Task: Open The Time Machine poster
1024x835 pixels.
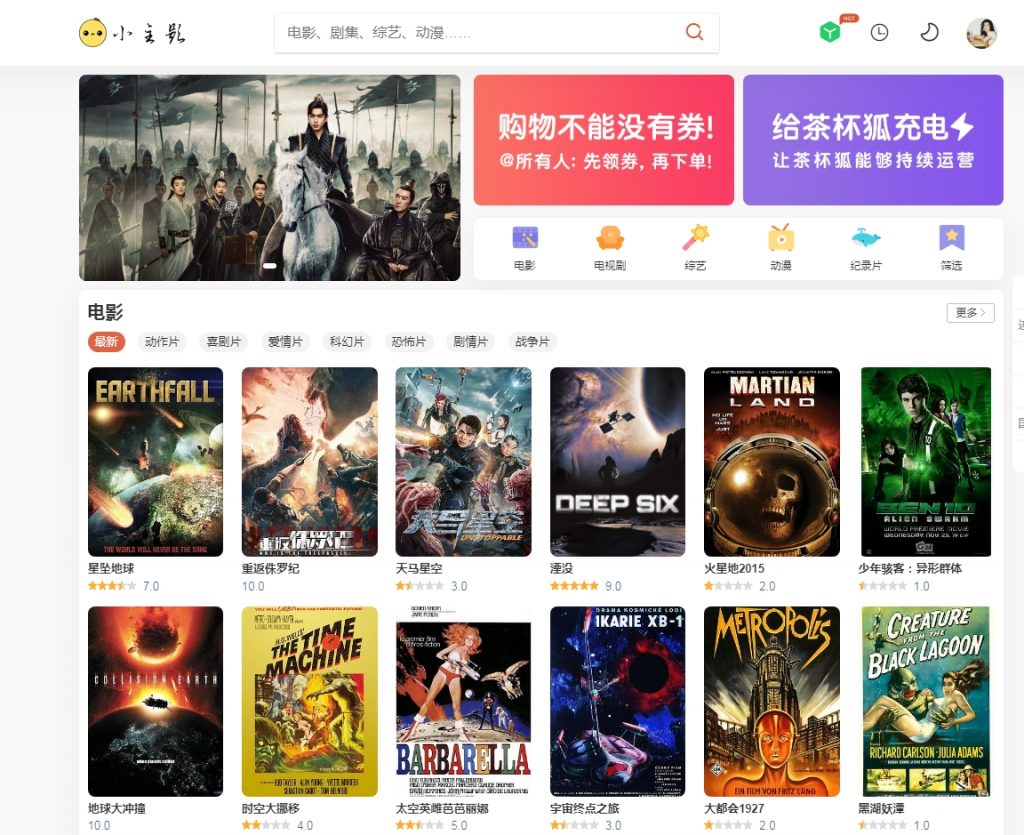Action: tap(310, 701)
